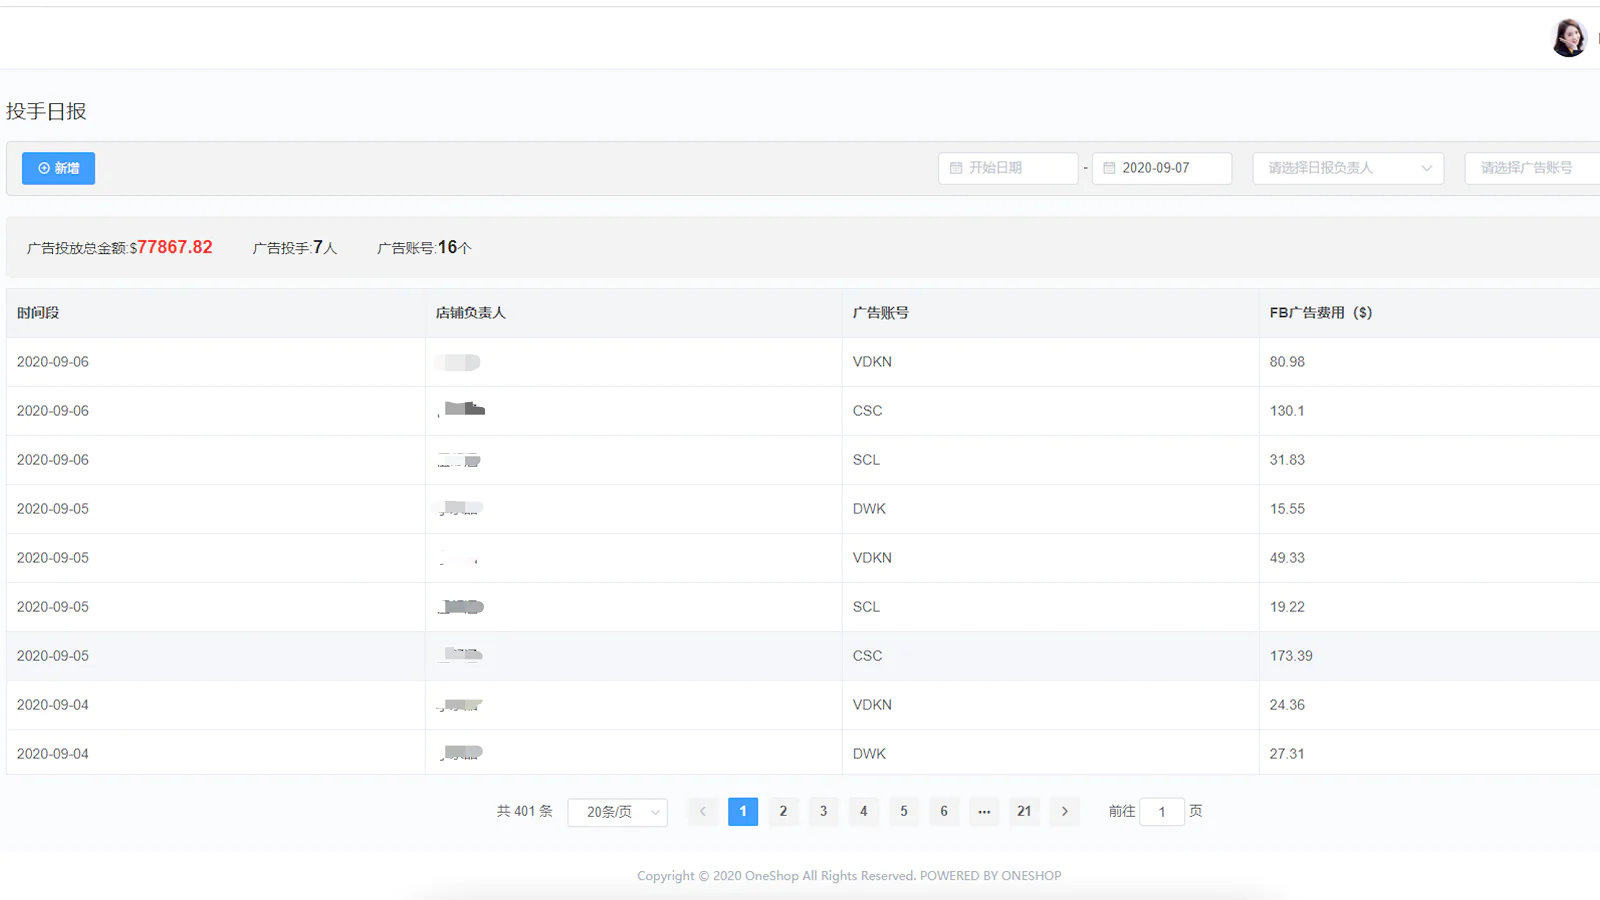The width and height of the screenshot is (1600, 900).
Task: Click the 新增 add button
Action: coord(58,168)
